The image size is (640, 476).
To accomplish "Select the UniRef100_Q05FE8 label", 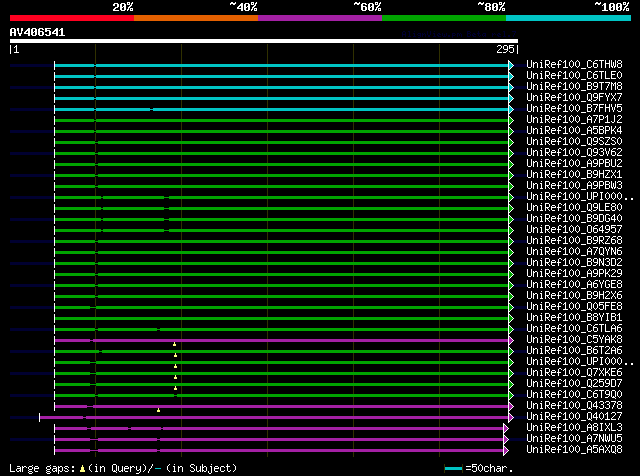I will (x=574, y=307).
